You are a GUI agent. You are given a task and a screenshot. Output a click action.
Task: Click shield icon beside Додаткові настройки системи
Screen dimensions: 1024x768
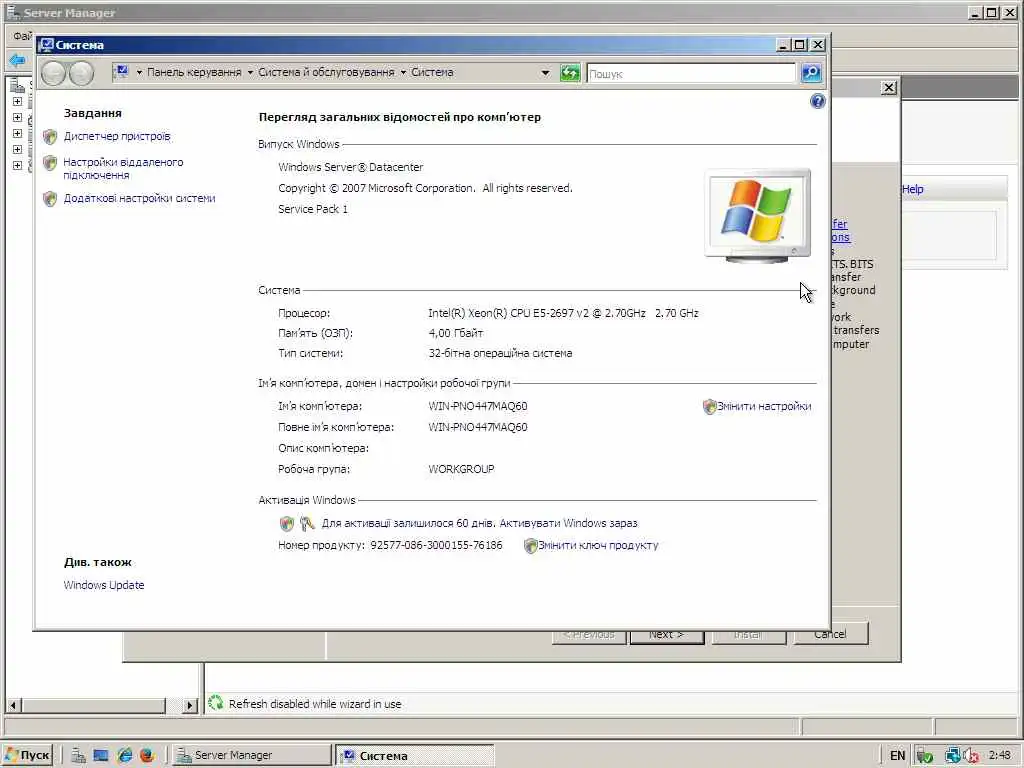point(50,199)
